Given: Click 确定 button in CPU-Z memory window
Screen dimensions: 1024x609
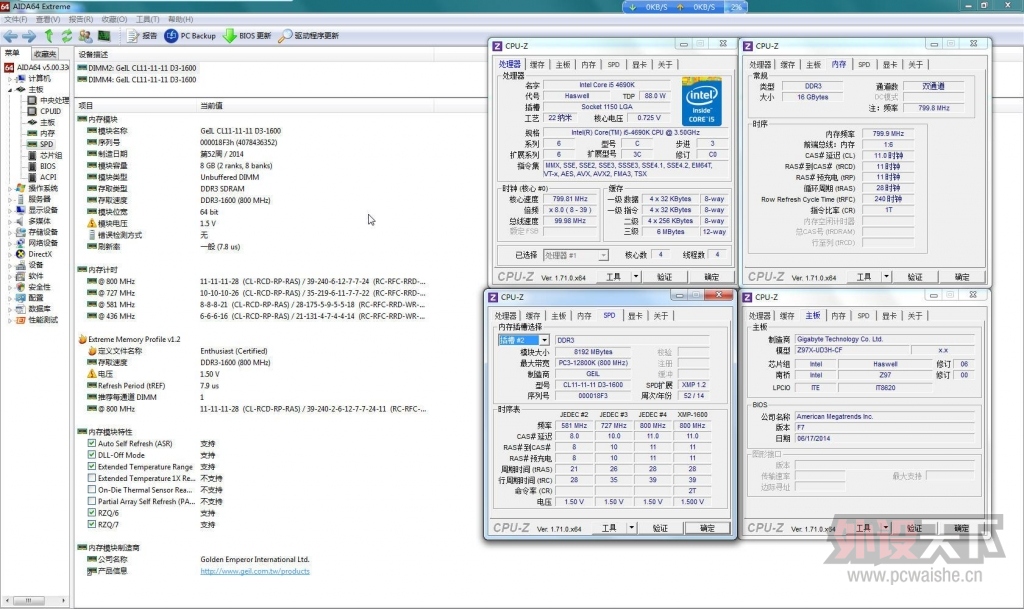Looking at the screenshot, I should point(962,277).
